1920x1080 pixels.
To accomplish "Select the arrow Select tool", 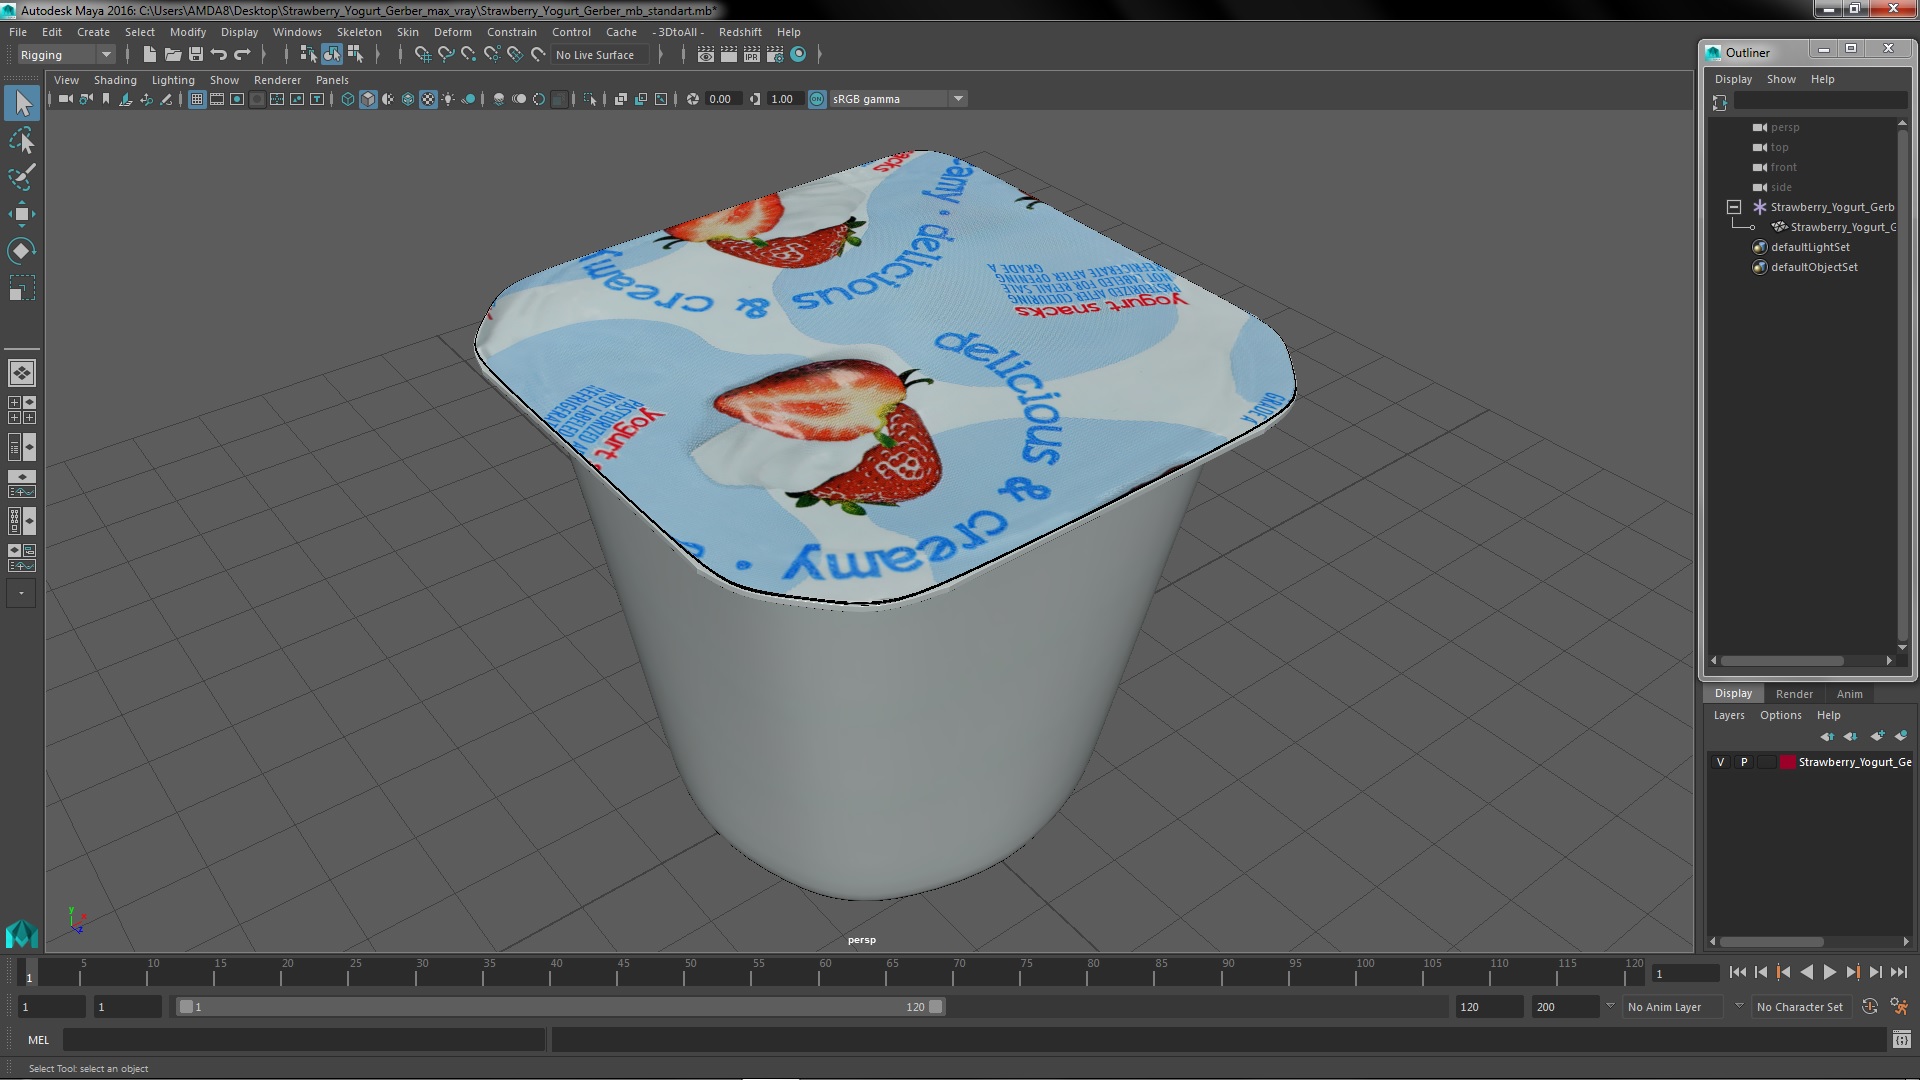I will [22, 103].
